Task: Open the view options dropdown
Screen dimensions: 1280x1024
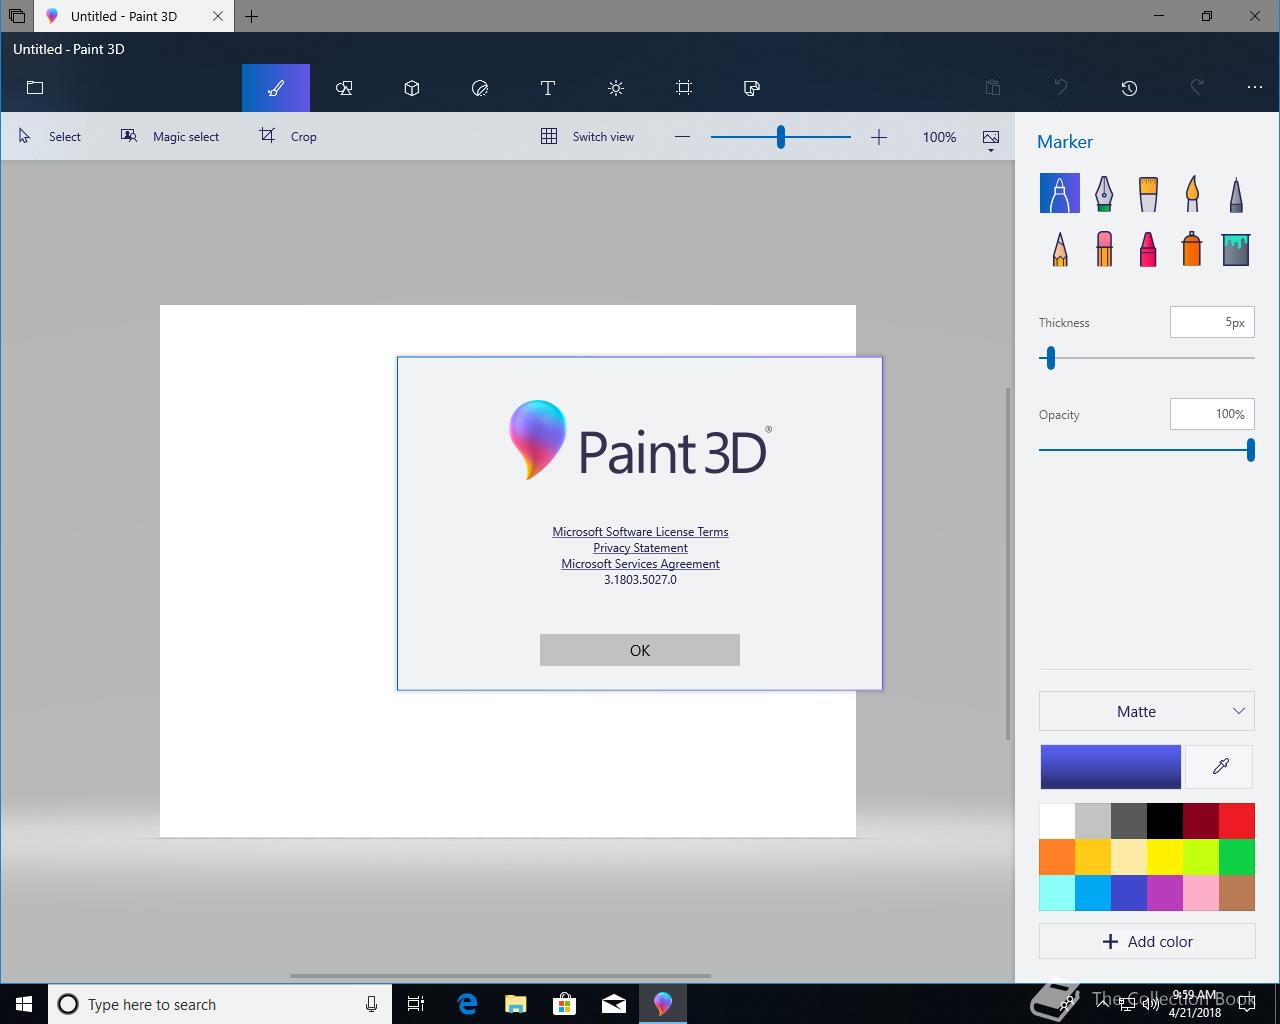Action: click(x=991, y=139)
